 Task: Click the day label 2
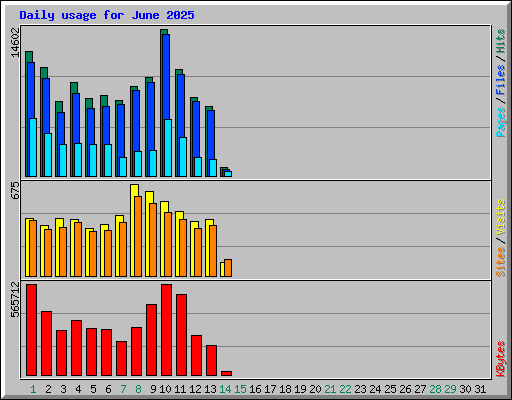coord(48,389)
